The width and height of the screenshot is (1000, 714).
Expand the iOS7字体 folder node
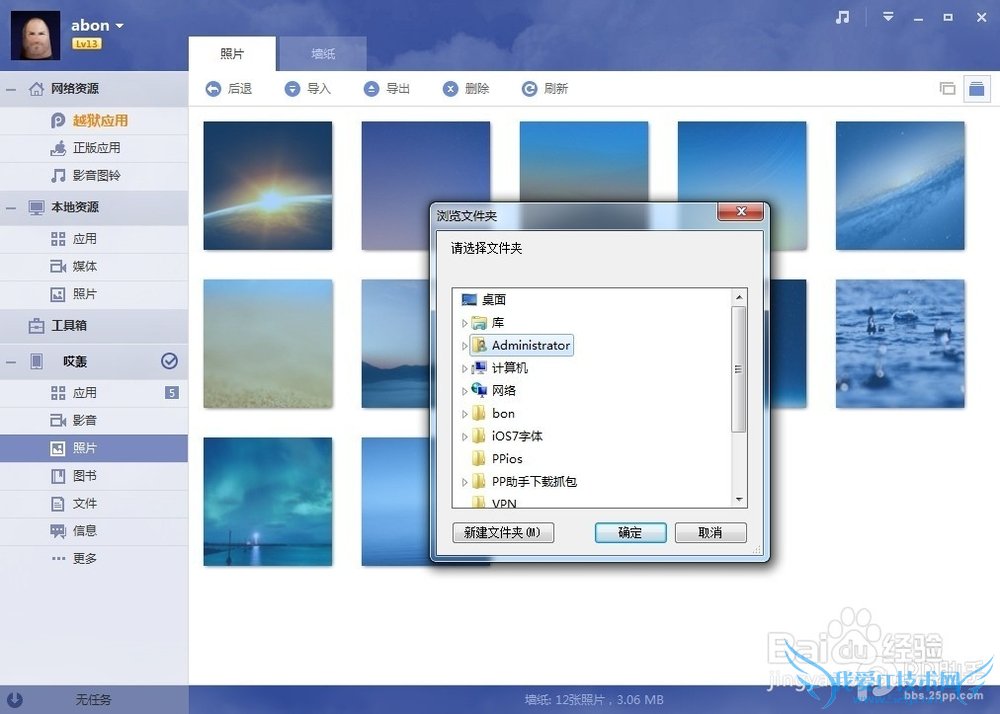click(x=464, y=437)
